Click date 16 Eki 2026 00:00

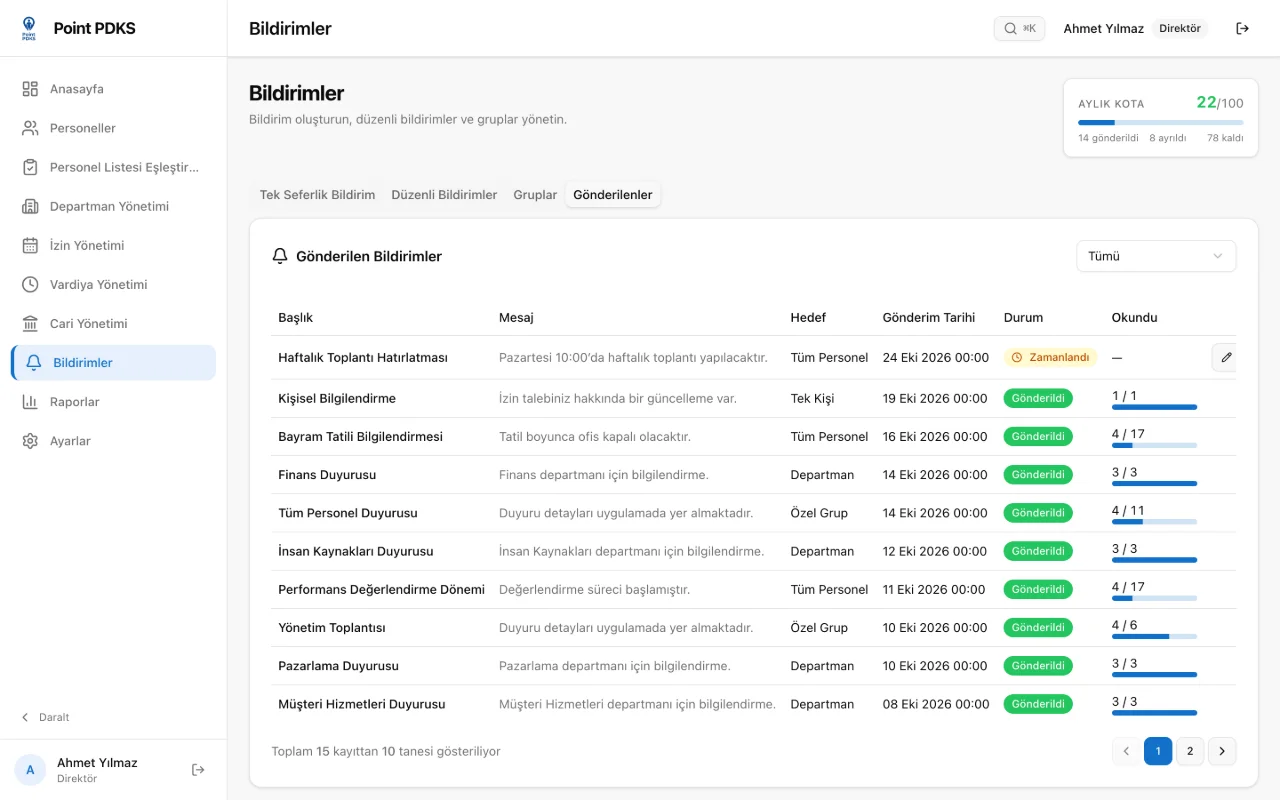tap(935, 437)
